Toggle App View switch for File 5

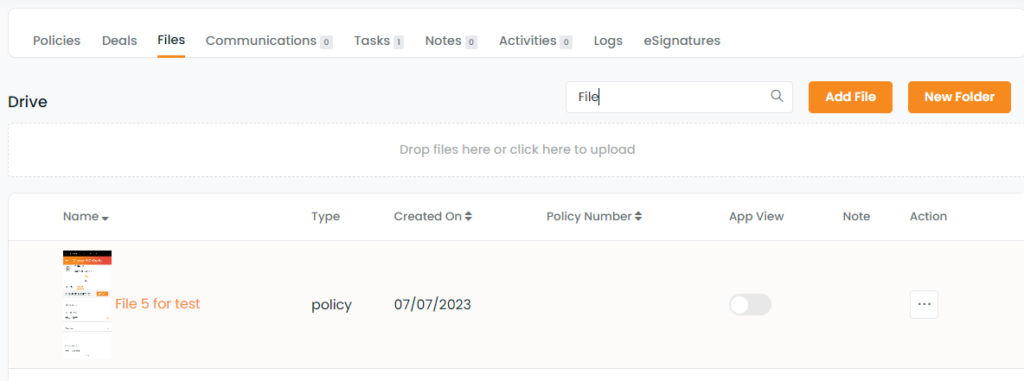[x=750, y=305]
